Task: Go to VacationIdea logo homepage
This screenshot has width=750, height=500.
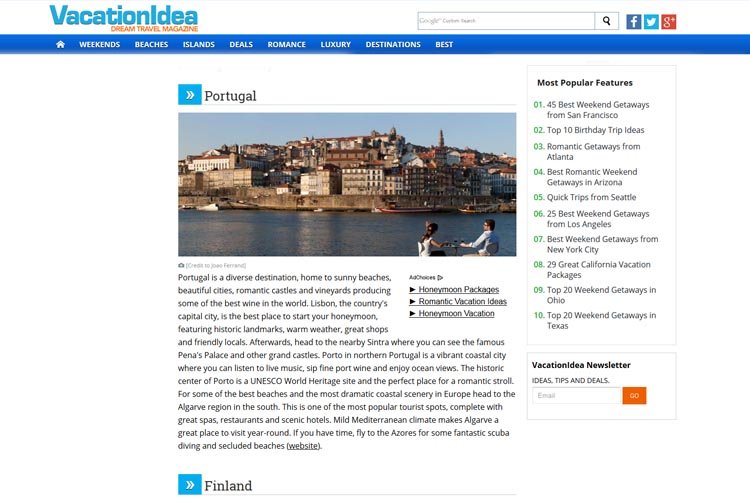Action: pyautogui.click(x=124, y=18)
